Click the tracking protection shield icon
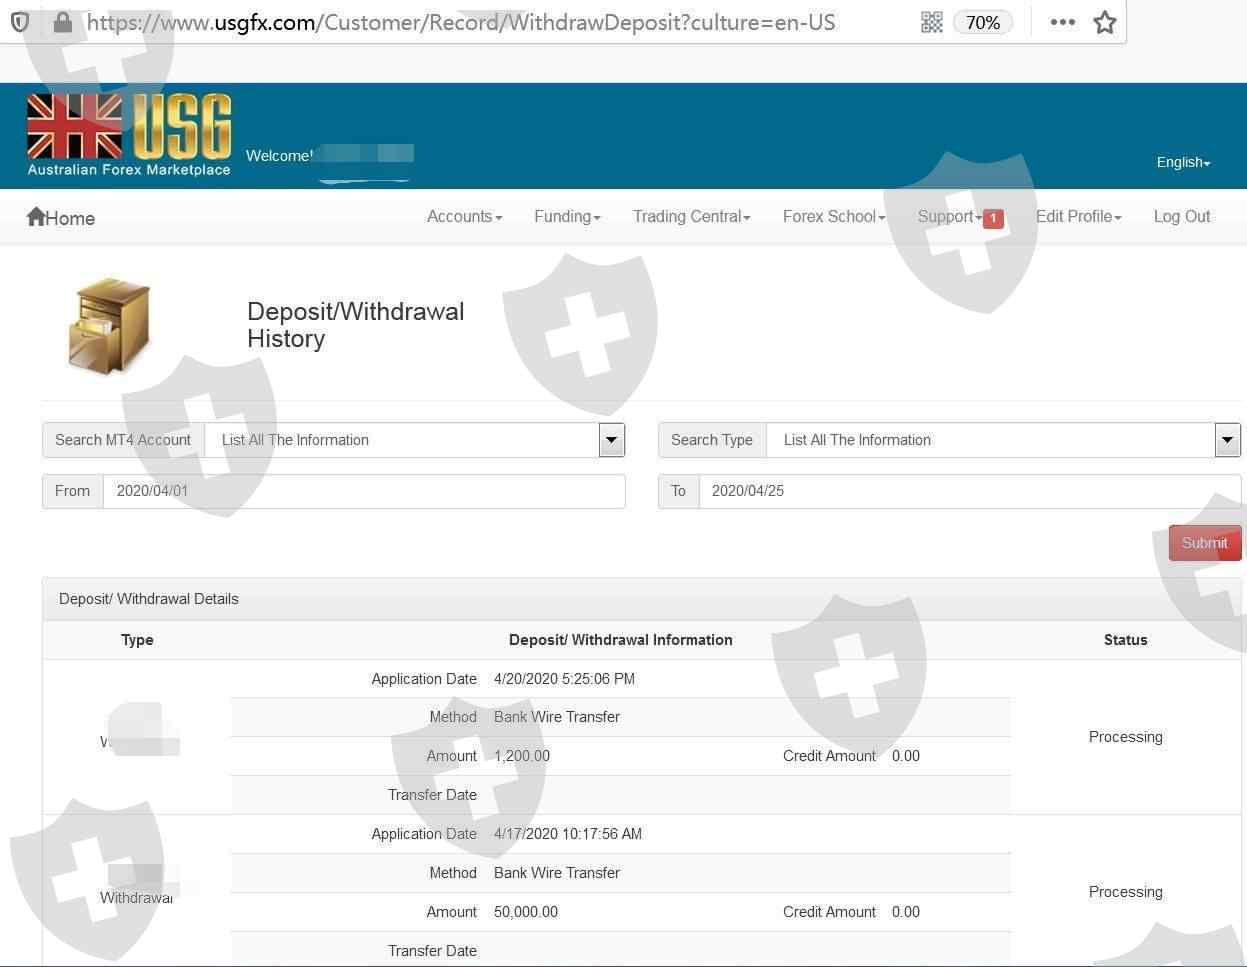1247x967 pixels. coord(20,22)
